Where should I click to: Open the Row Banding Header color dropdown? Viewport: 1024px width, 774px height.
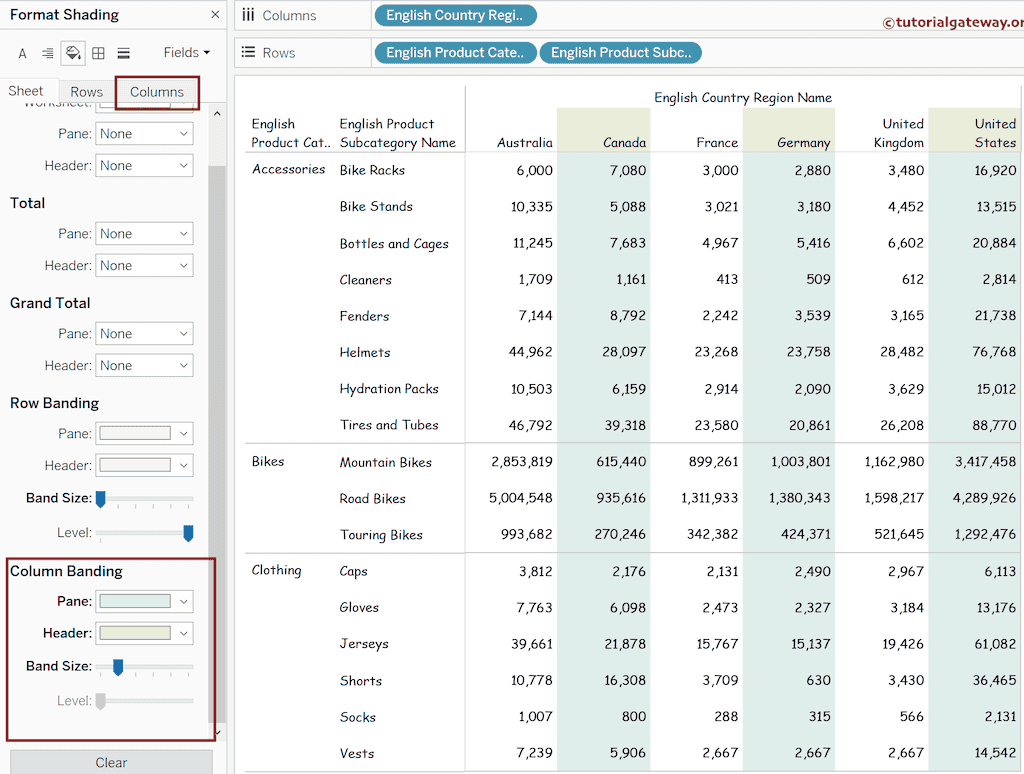point(144,465)
